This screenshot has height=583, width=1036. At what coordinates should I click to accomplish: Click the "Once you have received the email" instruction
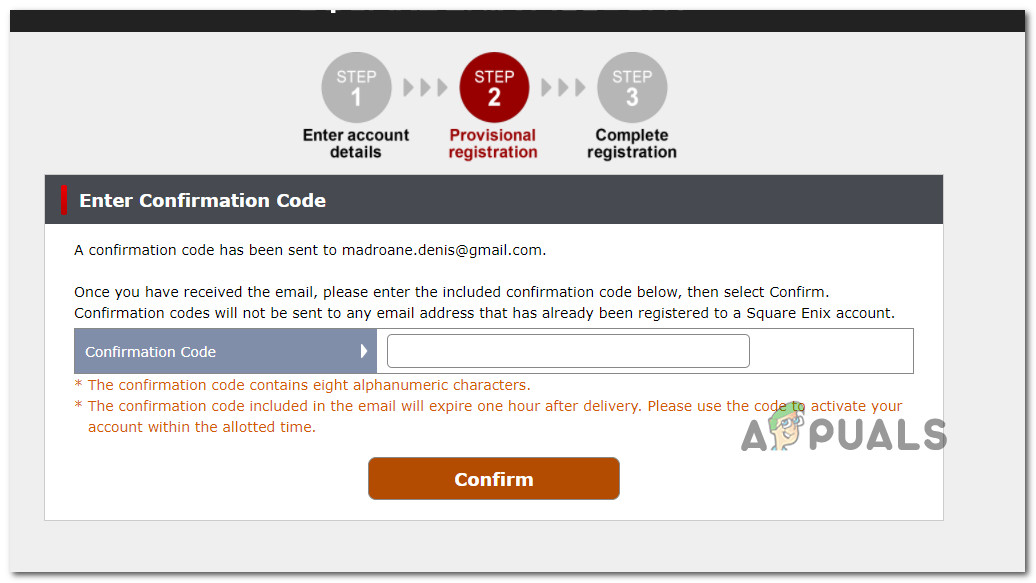(x=452, y=292)
